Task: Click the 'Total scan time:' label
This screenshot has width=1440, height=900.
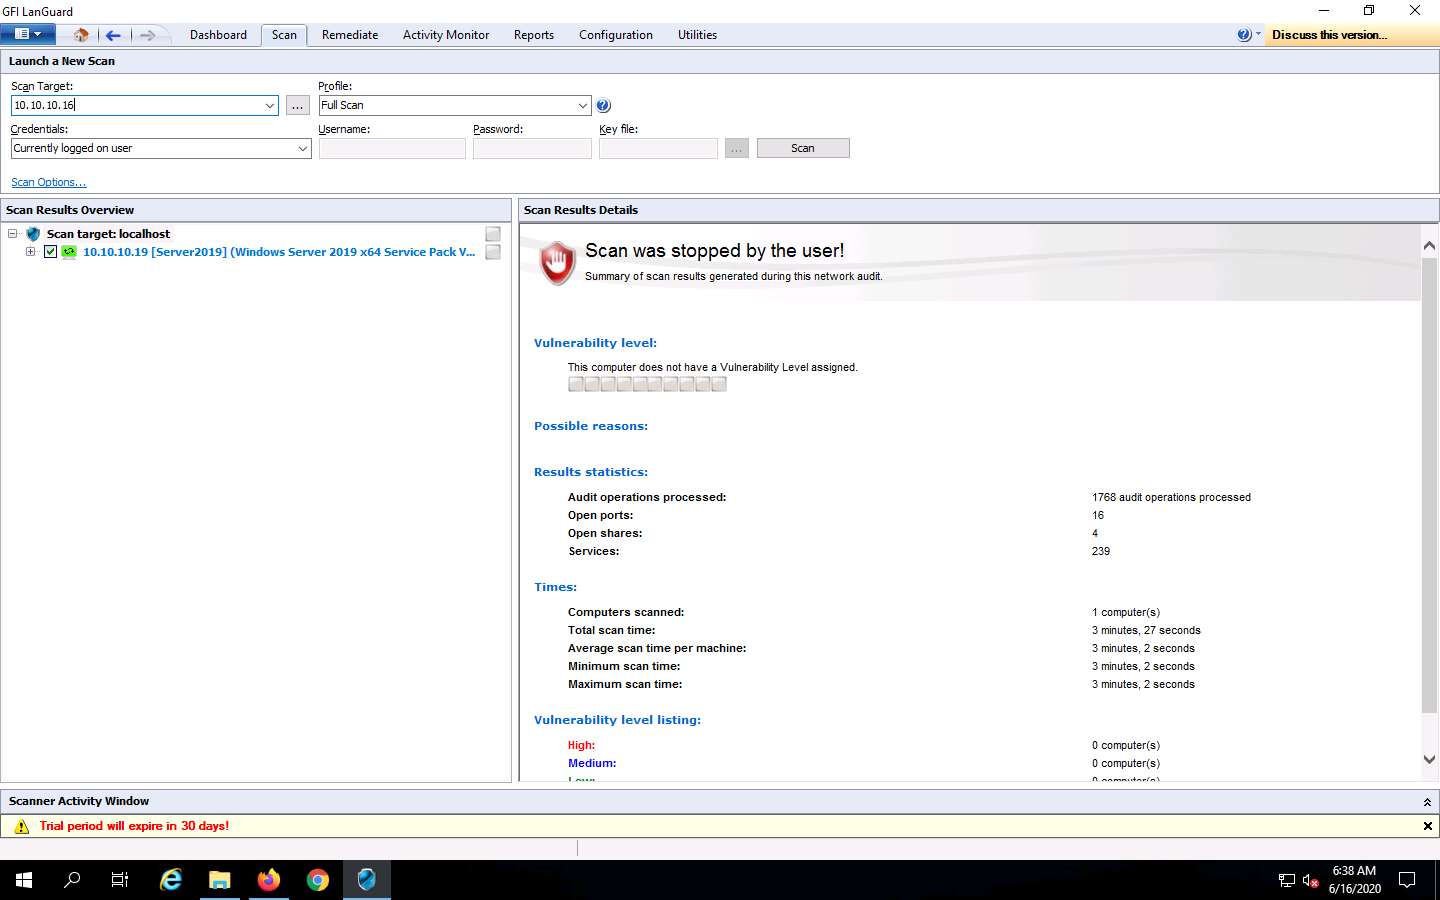Action: 611,630
